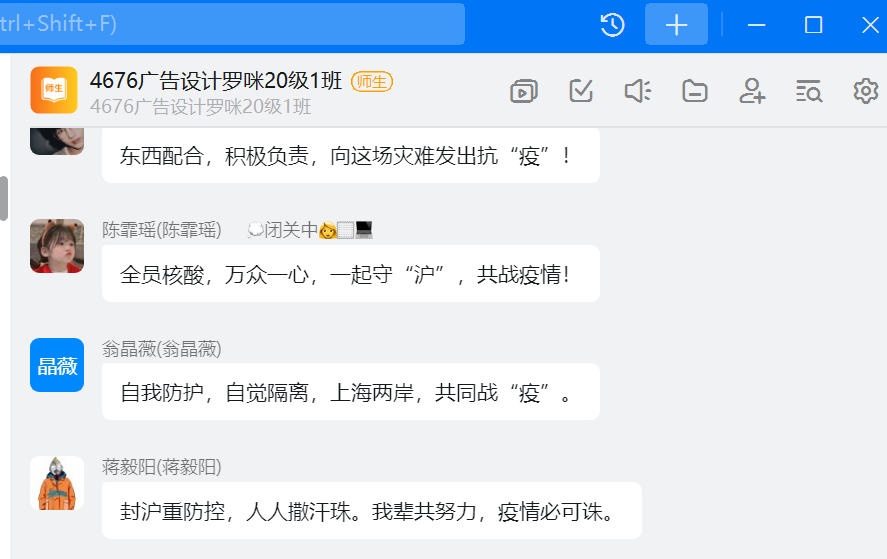Select the message starting with 全员核酸
The height and width of the screenshot is (559, 887).
pyautogui.click(x=350, y=274)
